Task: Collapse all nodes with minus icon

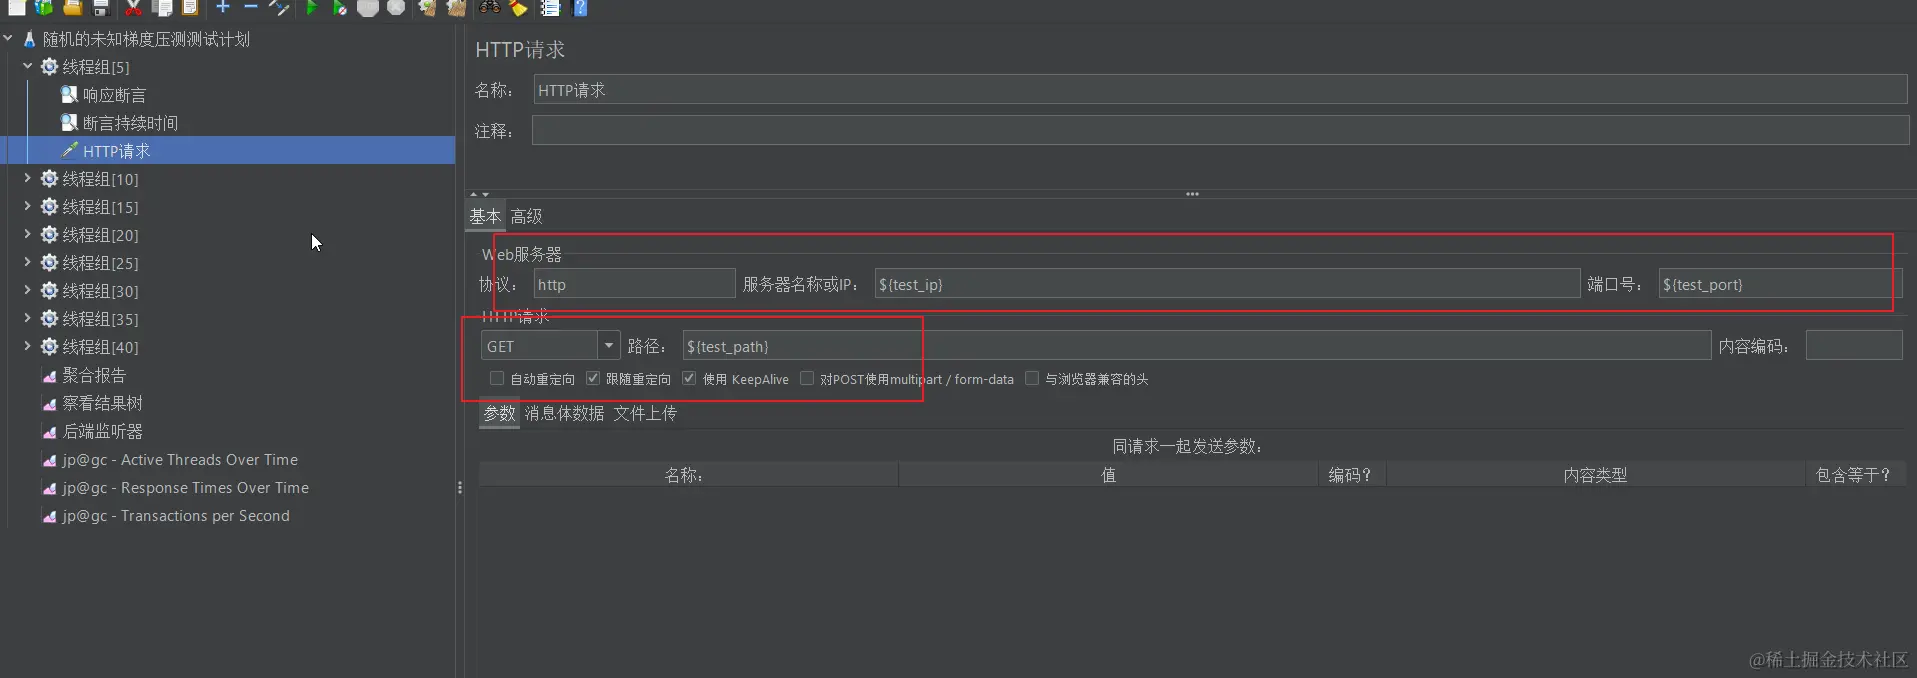Action: click(x=251, y=7)
